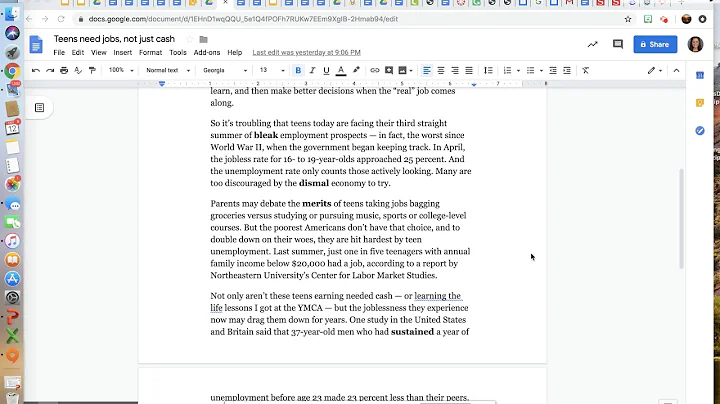Open the Edit menu
The image size is (720, 404).
tap(78, 52)
